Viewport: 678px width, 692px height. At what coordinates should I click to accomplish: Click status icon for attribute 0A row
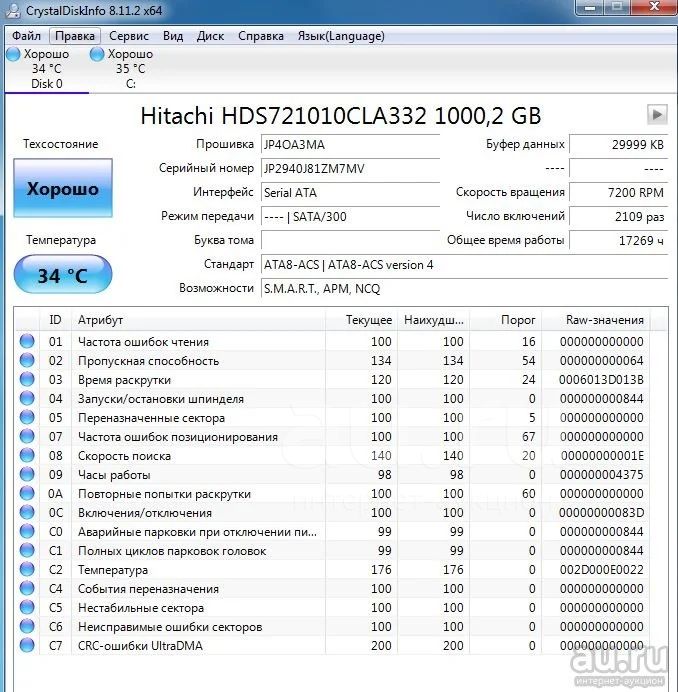tap(27, 493)
